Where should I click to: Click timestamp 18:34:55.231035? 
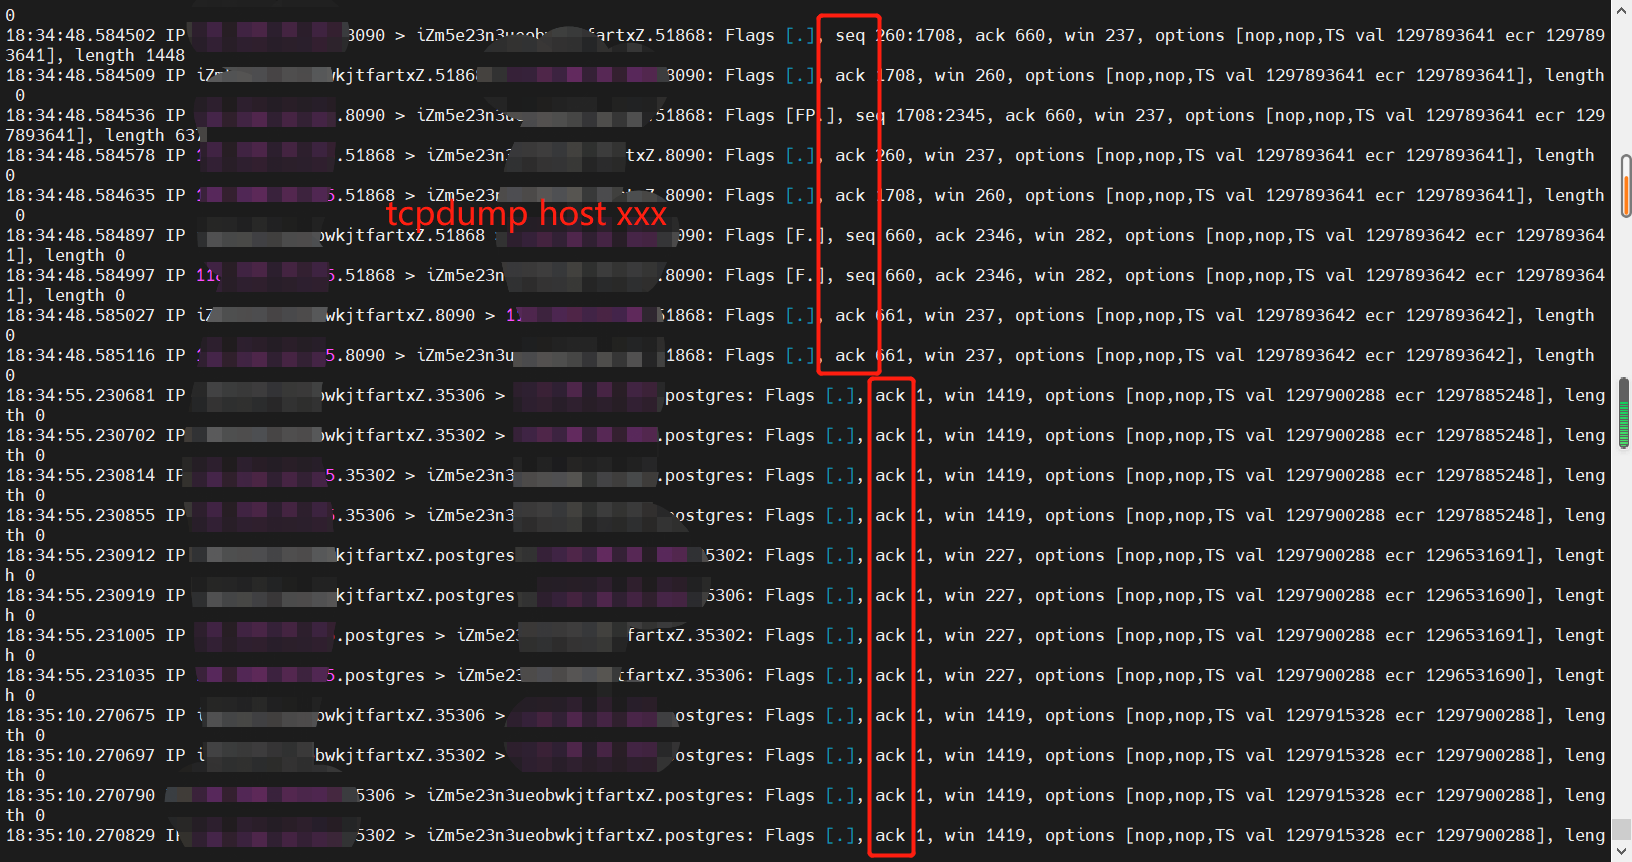(x=81, y=675)
